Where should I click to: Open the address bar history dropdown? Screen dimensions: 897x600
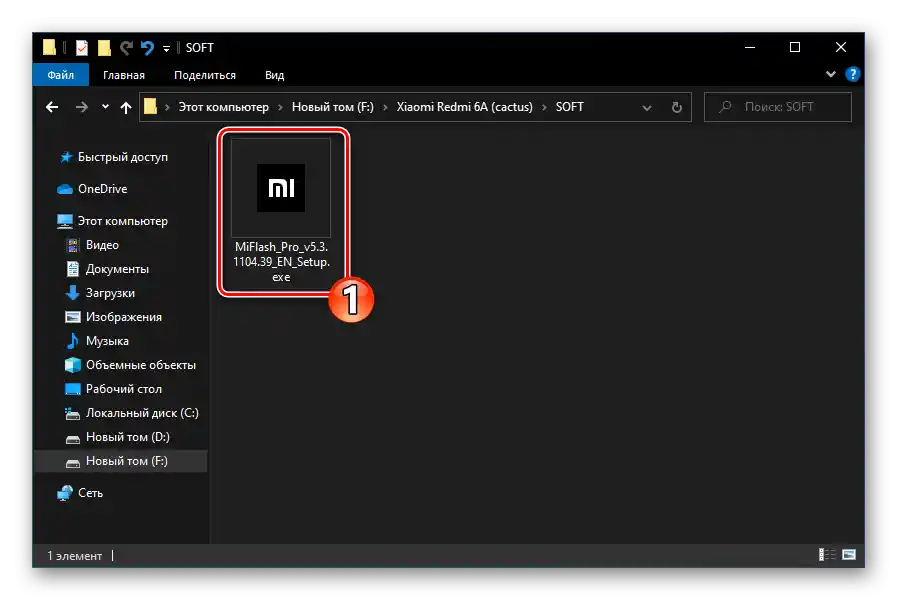click(646, 107)
